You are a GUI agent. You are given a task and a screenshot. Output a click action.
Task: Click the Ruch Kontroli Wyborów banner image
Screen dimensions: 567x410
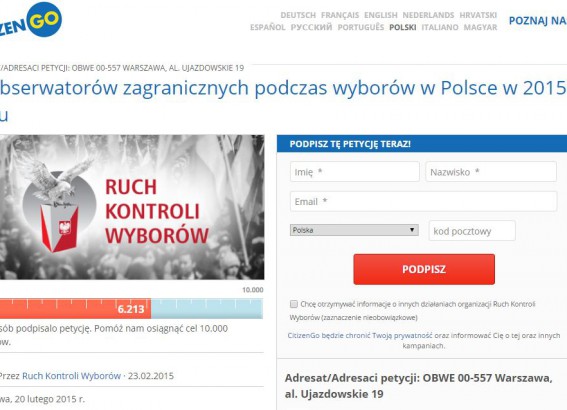[132, 207]
